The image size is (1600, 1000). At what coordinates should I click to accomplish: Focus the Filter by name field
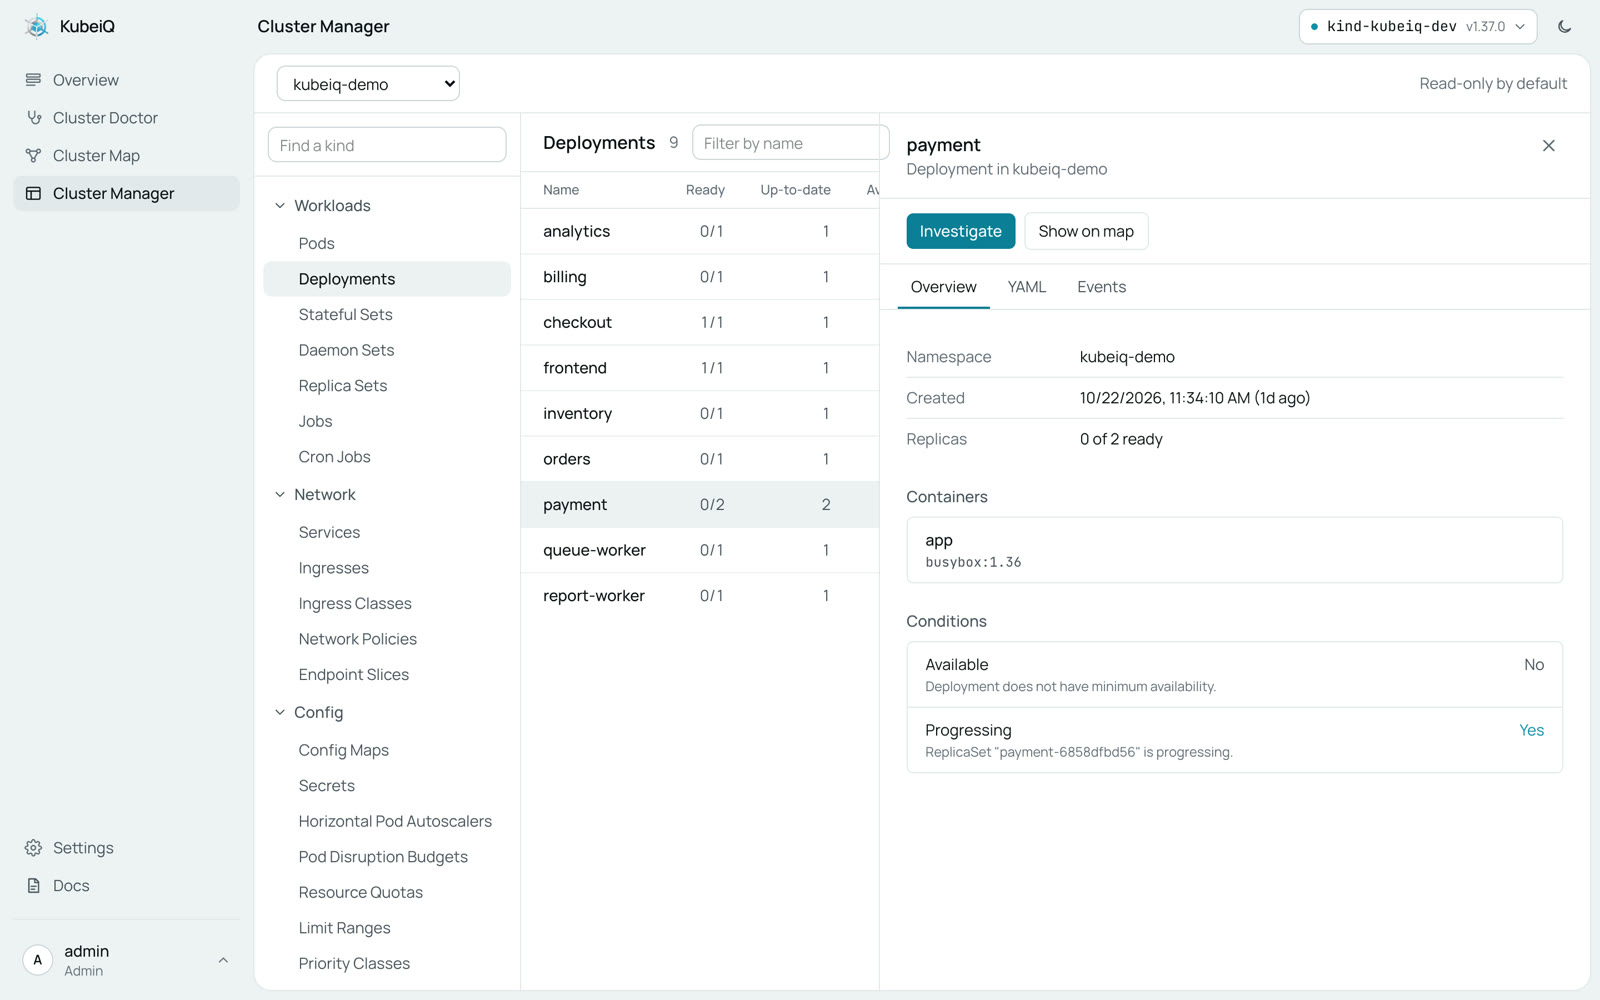point(790,143)
